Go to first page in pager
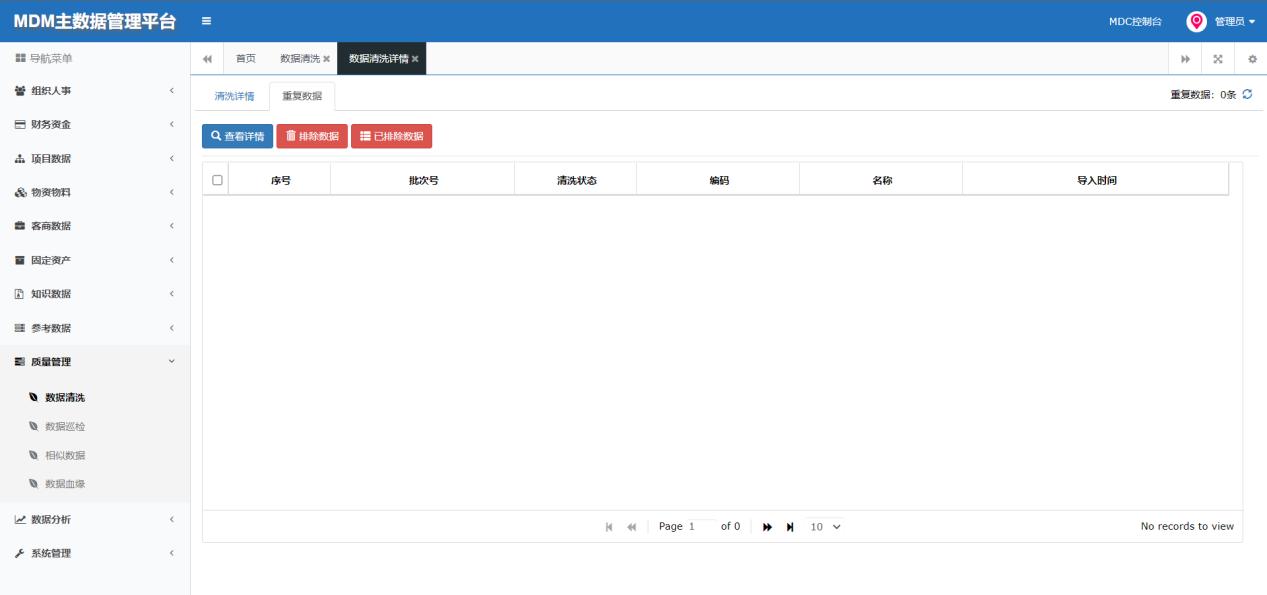1267x595 pixels. (x=610, y=527)
